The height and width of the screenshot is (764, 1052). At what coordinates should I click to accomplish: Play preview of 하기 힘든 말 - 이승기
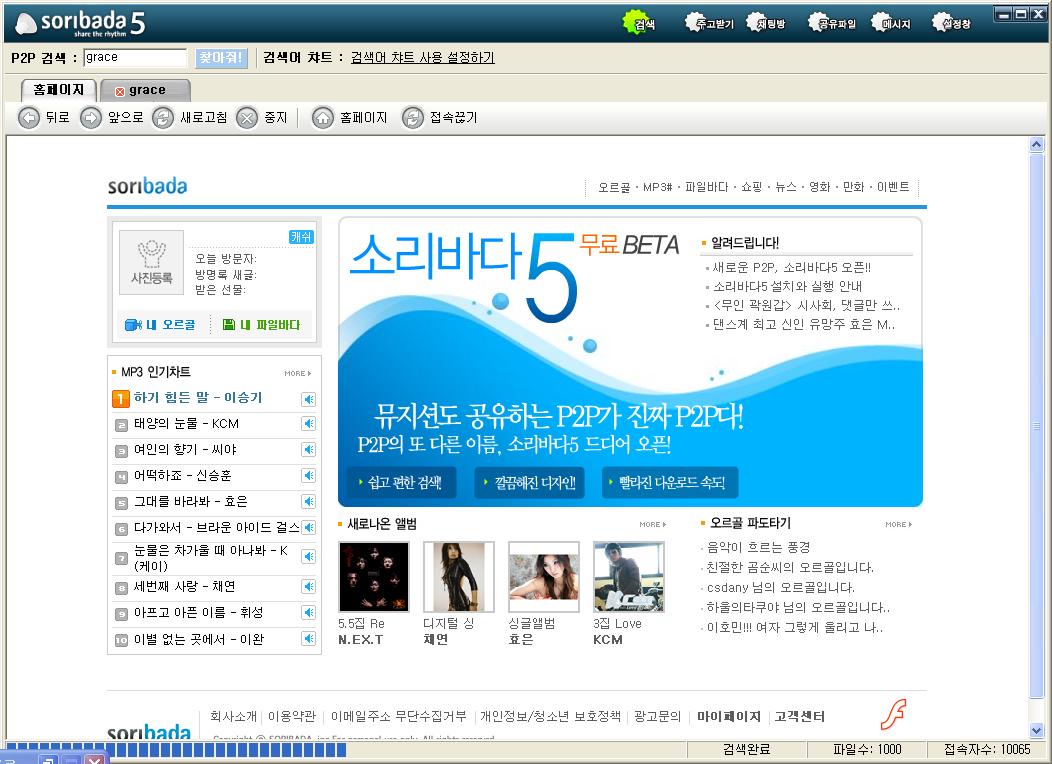tap(308, 399)
